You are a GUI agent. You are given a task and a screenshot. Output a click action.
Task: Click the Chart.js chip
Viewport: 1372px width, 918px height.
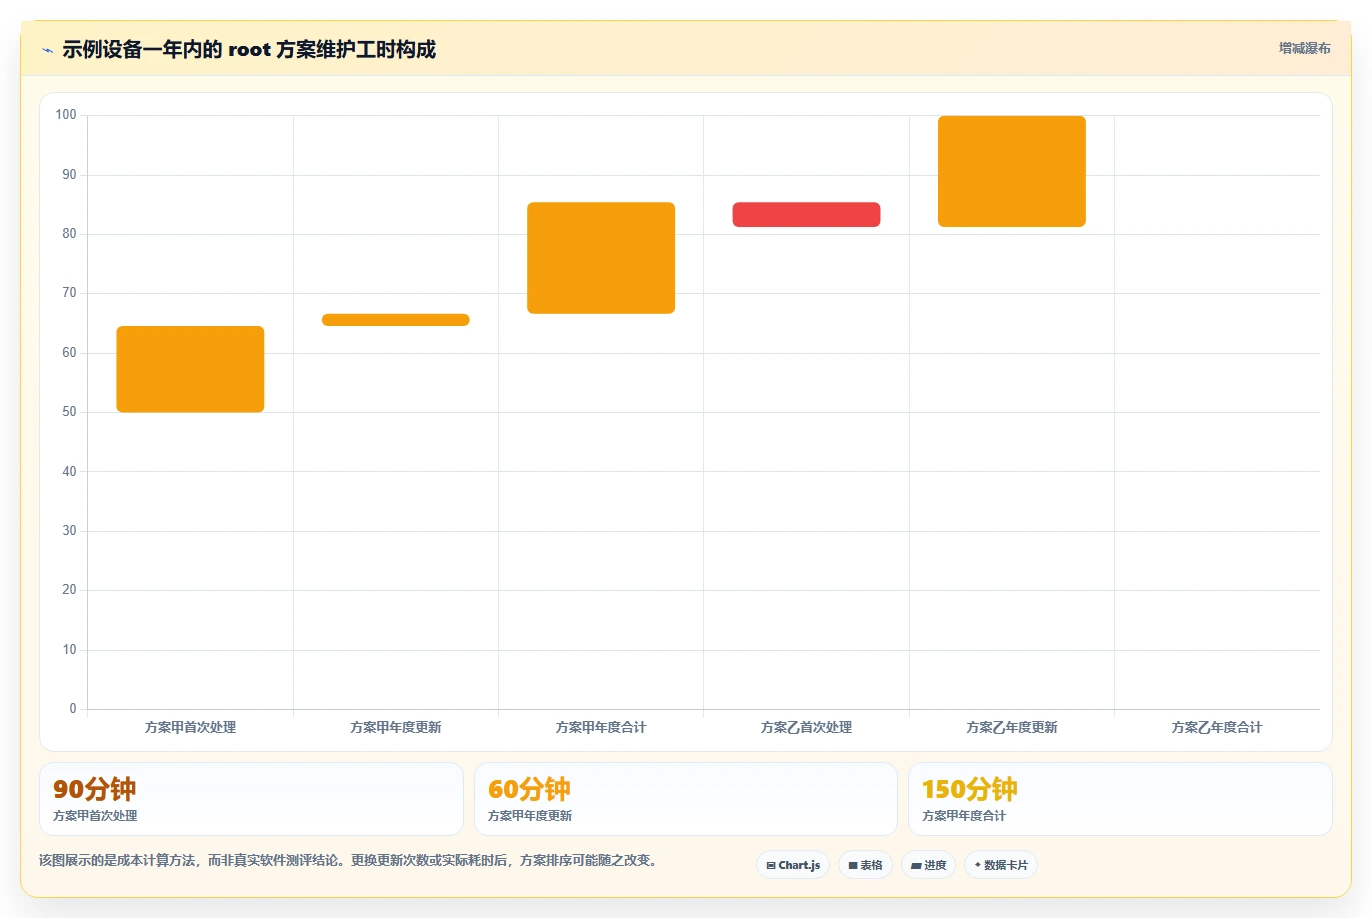tap(793, 865)
